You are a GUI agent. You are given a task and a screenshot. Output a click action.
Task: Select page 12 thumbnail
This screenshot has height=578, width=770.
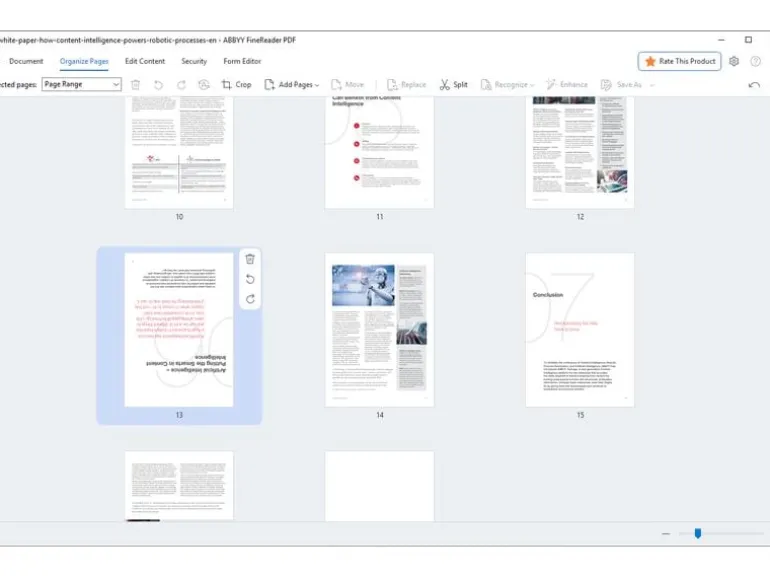[580, 152]
